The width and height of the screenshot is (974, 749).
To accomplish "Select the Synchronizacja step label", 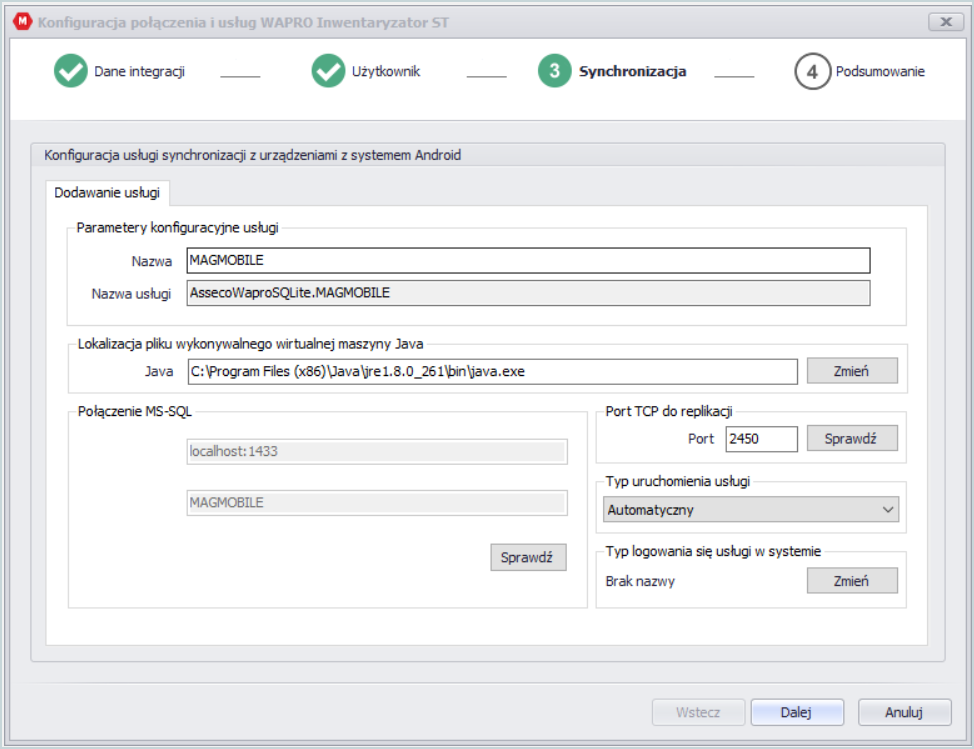I will click(632, 71).
